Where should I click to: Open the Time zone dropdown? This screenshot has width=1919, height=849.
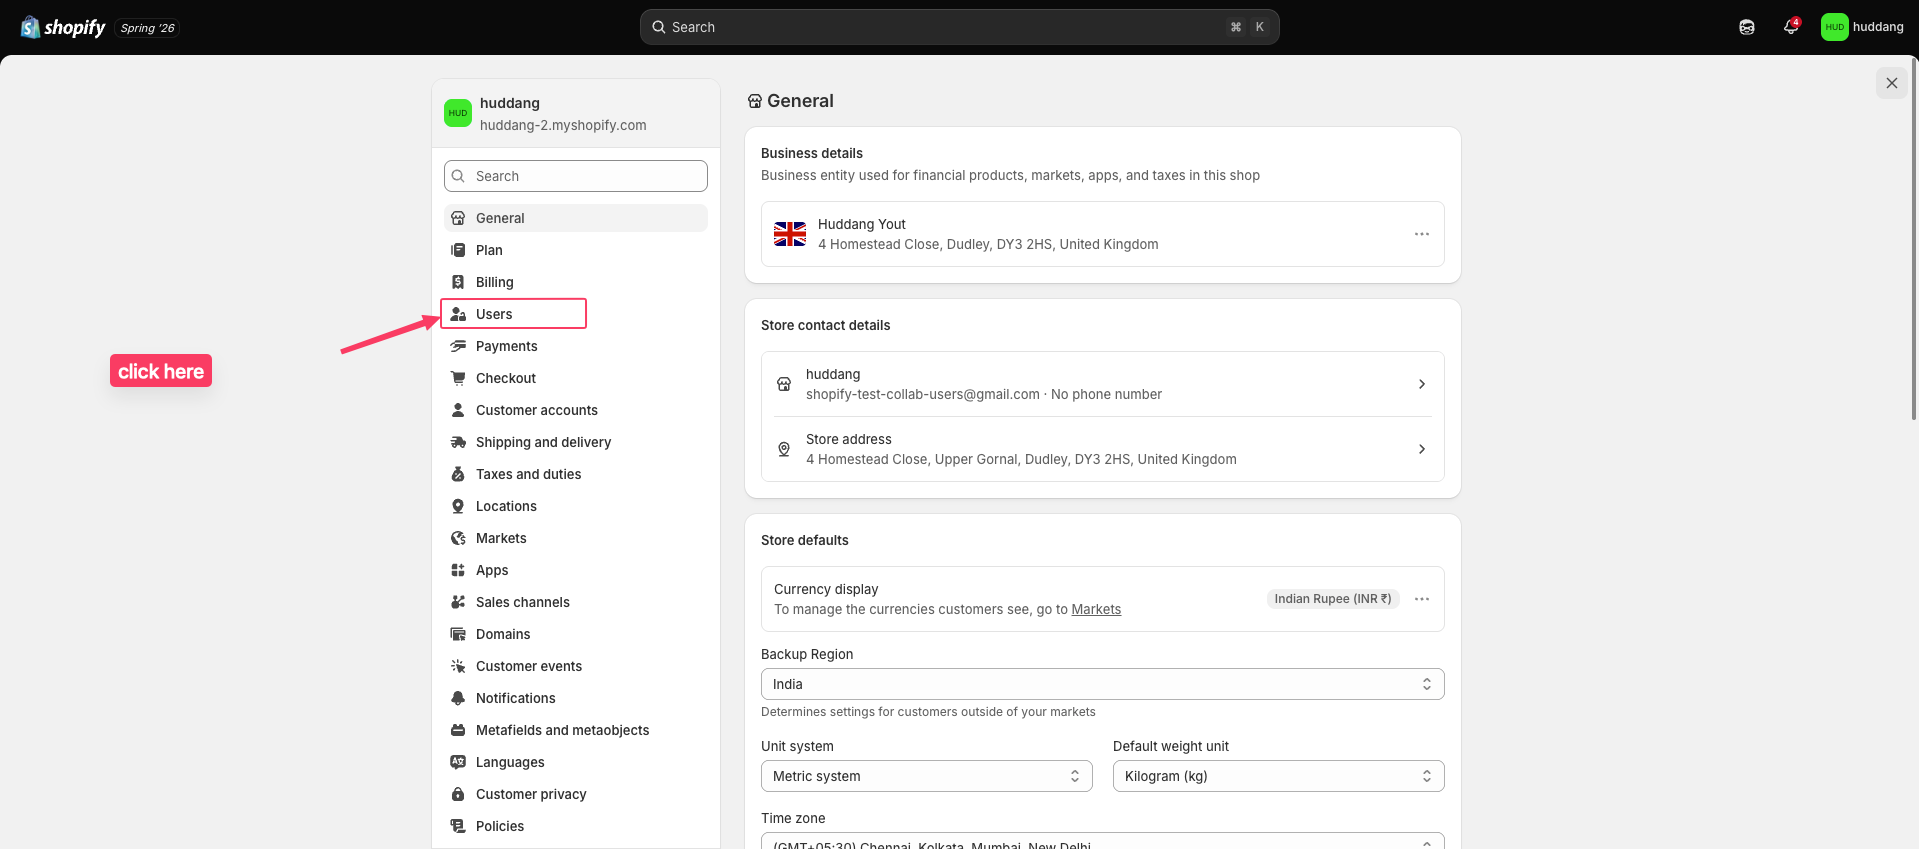click(1103, 841)
